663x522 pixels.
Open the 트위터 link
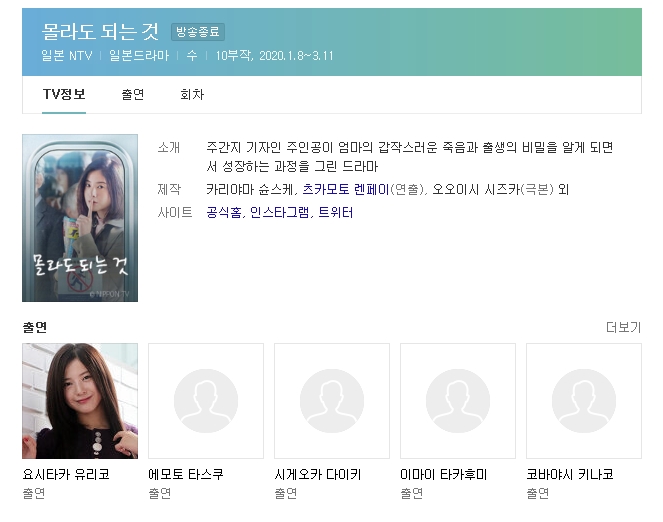tap(335, 212)
